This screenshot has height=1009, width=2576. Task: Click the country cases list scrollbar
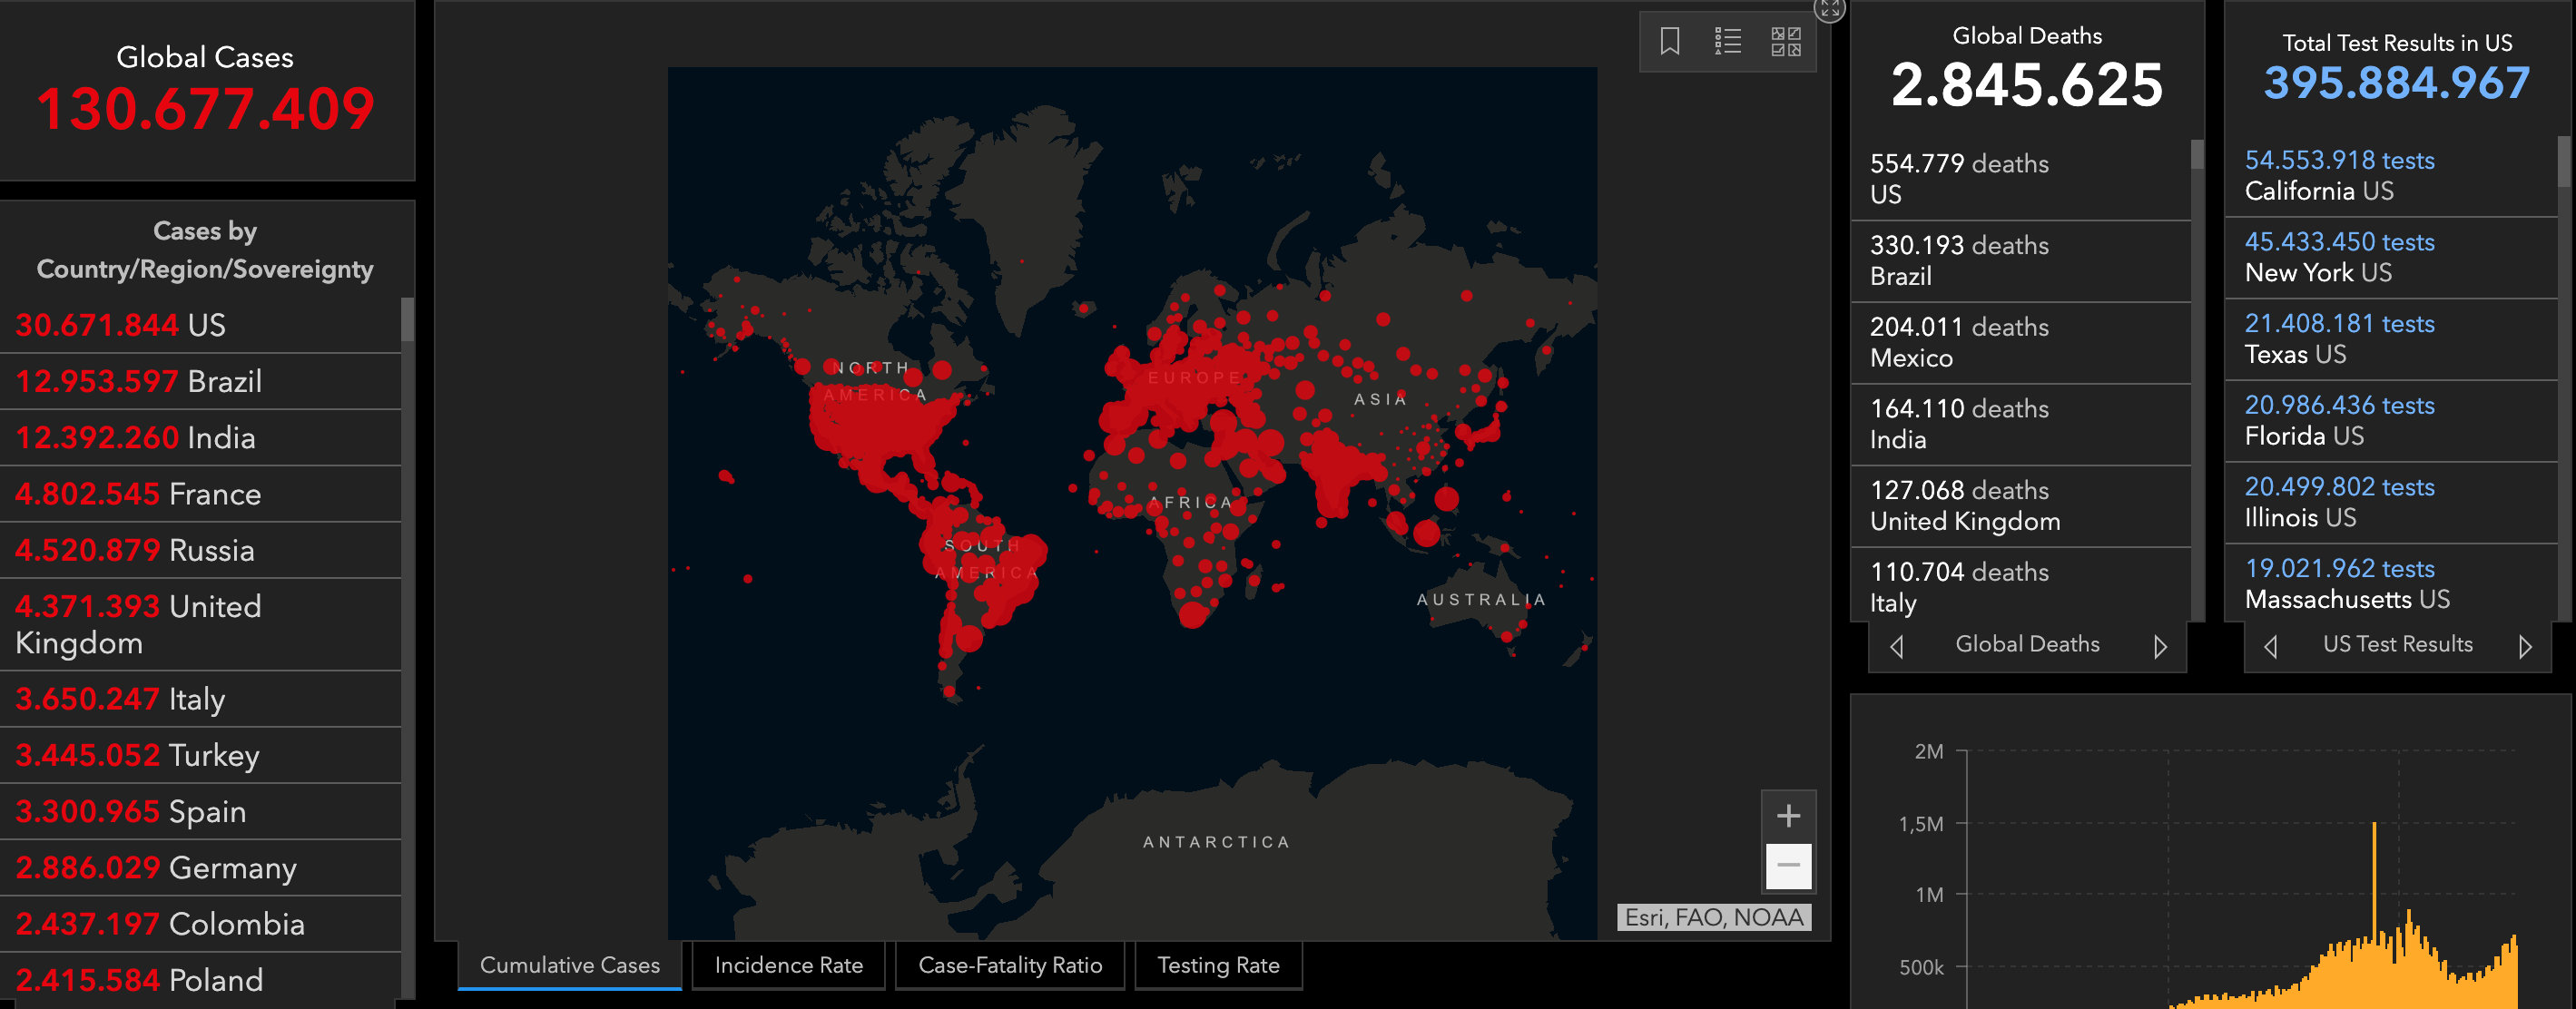[407, 320]
